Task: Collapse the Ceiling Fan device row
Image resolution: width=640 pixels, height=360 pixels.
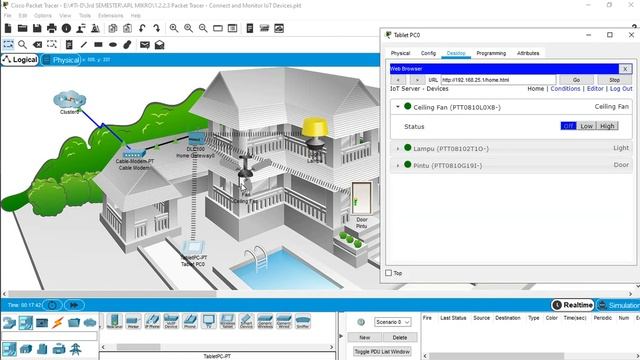Action: tap(398, 107)
